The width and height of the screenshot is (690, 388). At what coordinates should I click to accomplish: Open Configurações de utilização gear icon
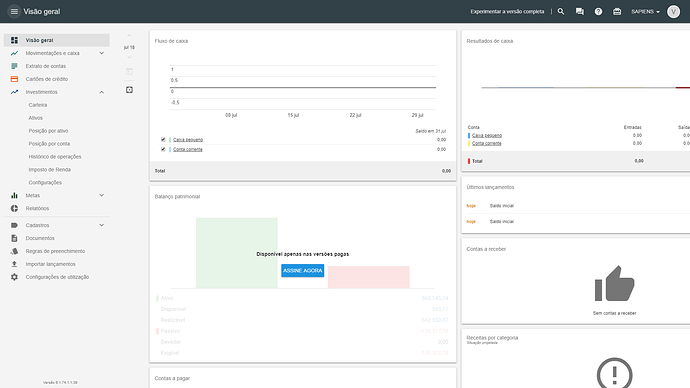click(x=14, y=277)
